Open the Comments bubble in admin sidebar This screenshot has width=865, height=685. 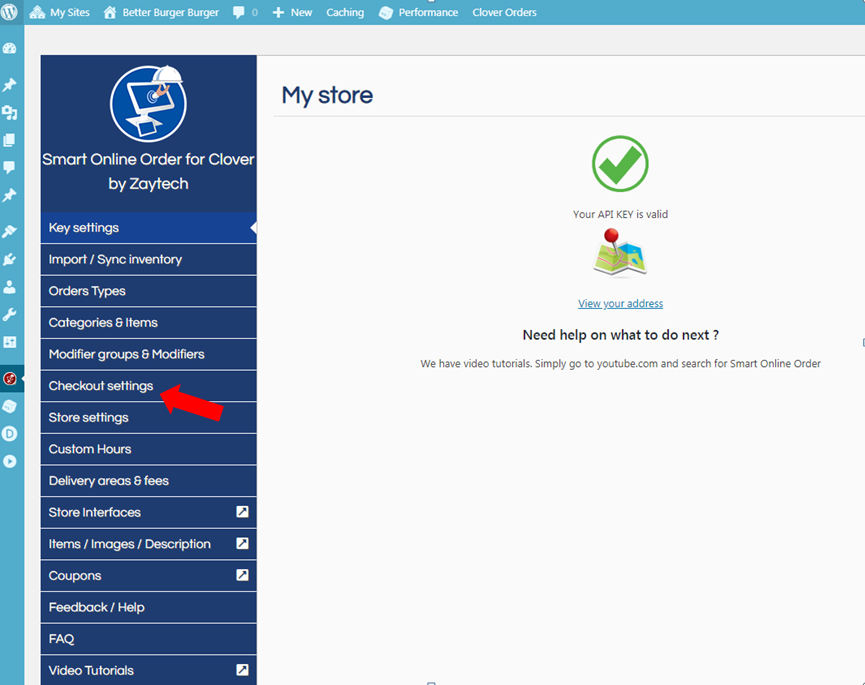click(x=9, y=167)
